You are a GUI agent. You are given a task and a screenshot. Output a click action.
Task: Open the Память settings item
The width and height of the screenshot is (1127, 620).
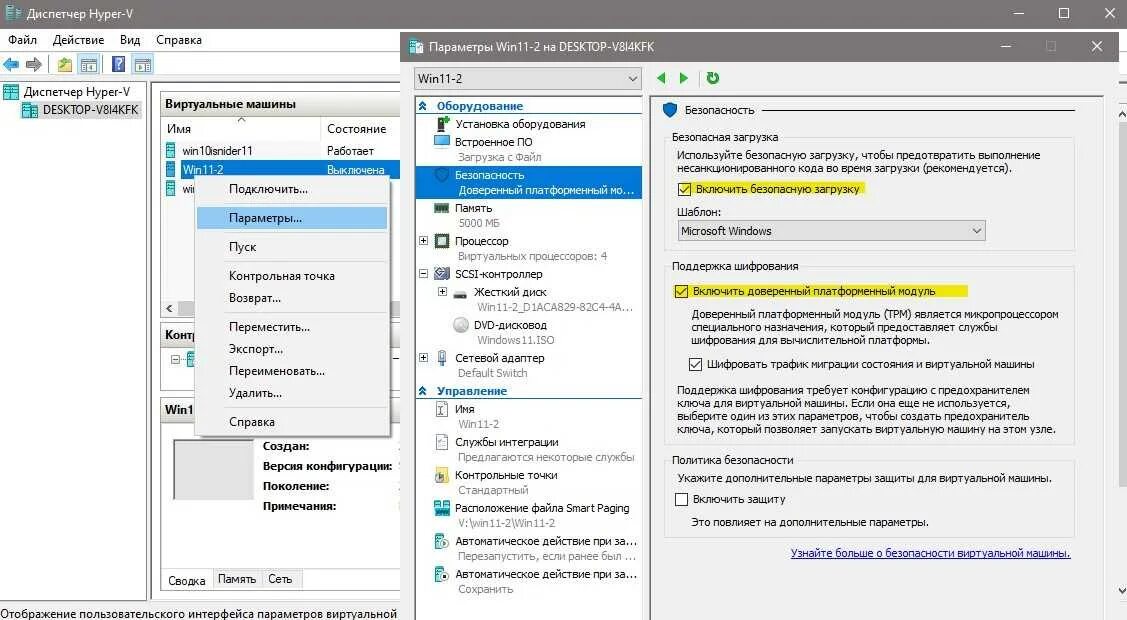[473, 208]
